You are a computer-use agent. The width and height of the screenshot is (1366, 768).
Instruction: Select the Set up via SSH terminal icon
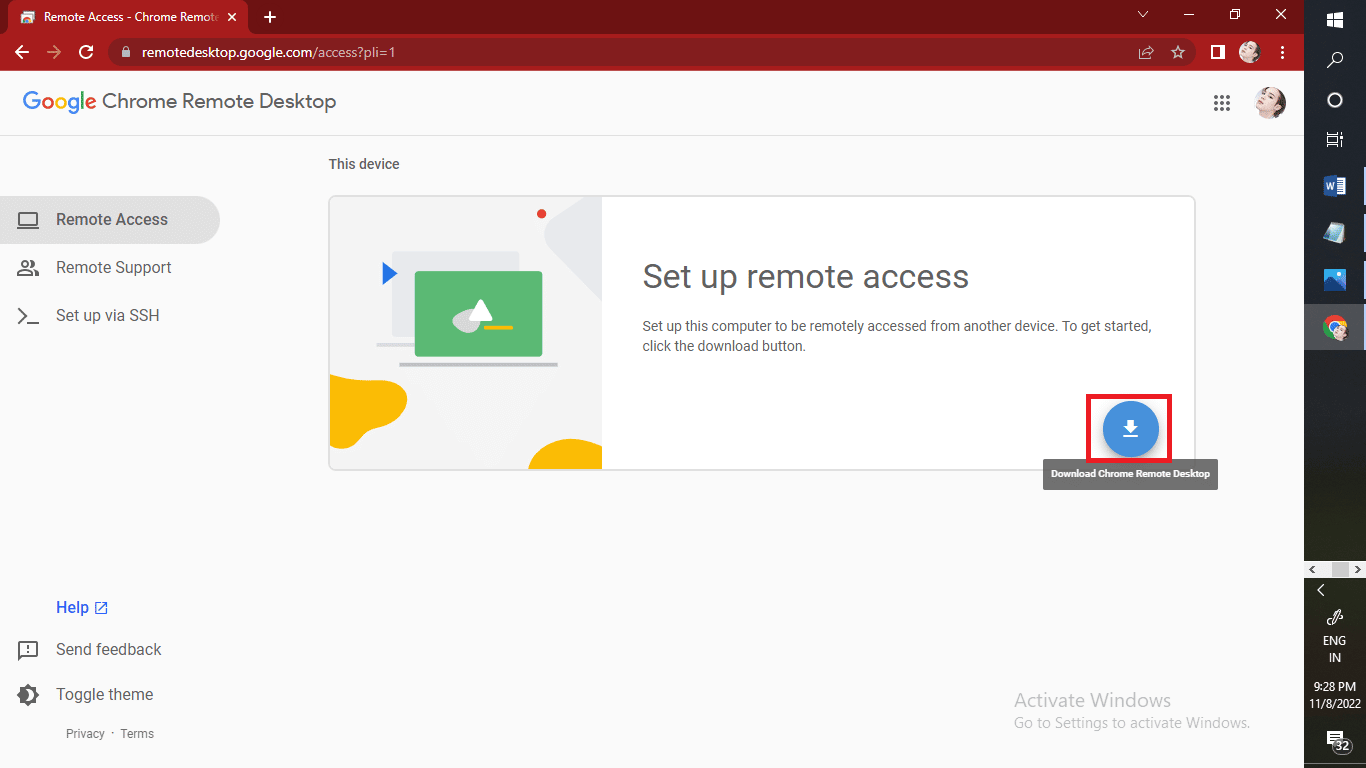pos(27,315)
